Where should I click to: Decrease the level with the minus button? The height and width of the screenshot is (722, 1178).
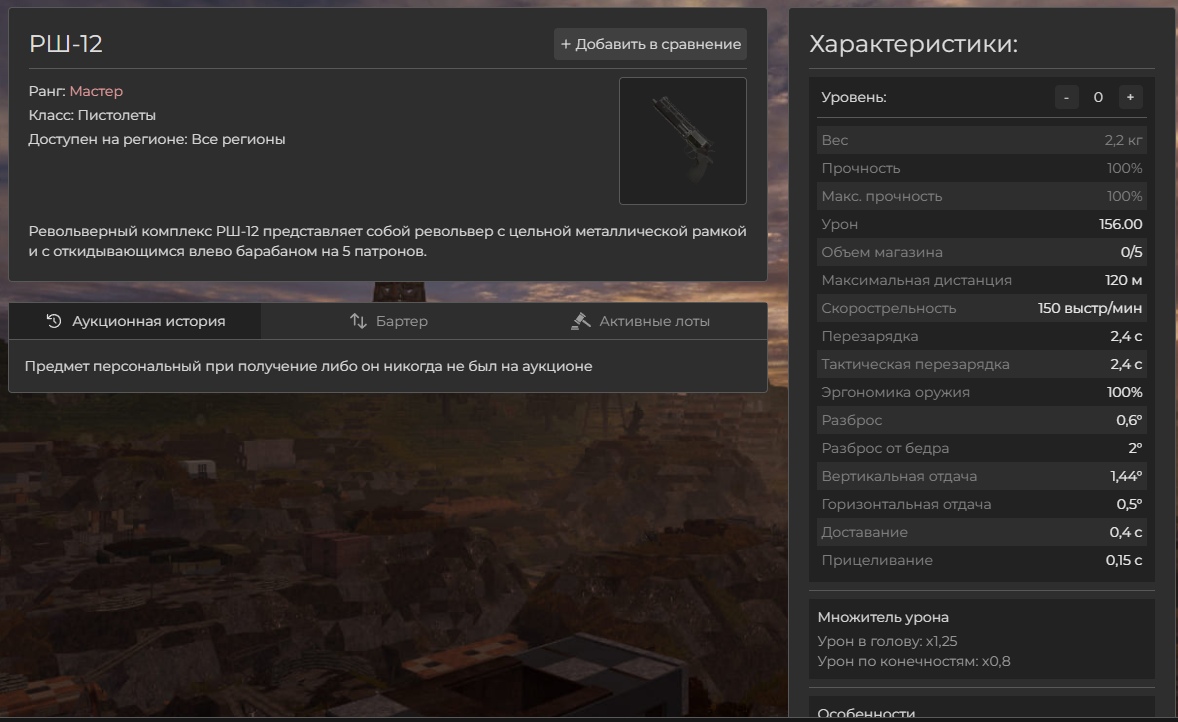(1066, 97)
